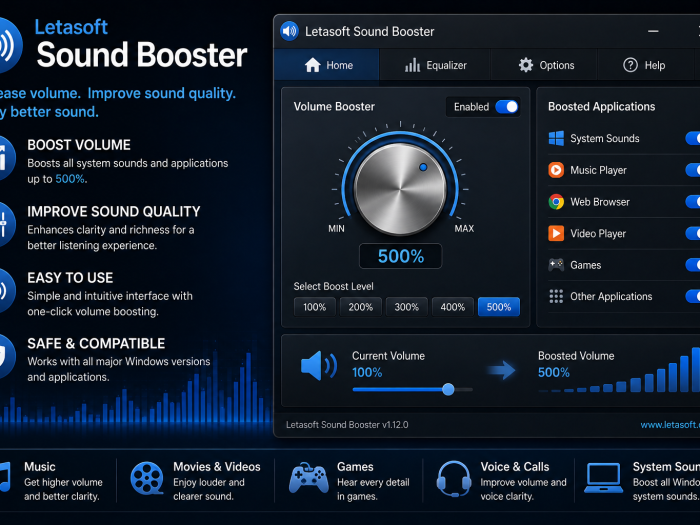The height and width of the screenshot is (525, 700).
Task: Click the Other Applications grid icon
Action: [556, 296]
